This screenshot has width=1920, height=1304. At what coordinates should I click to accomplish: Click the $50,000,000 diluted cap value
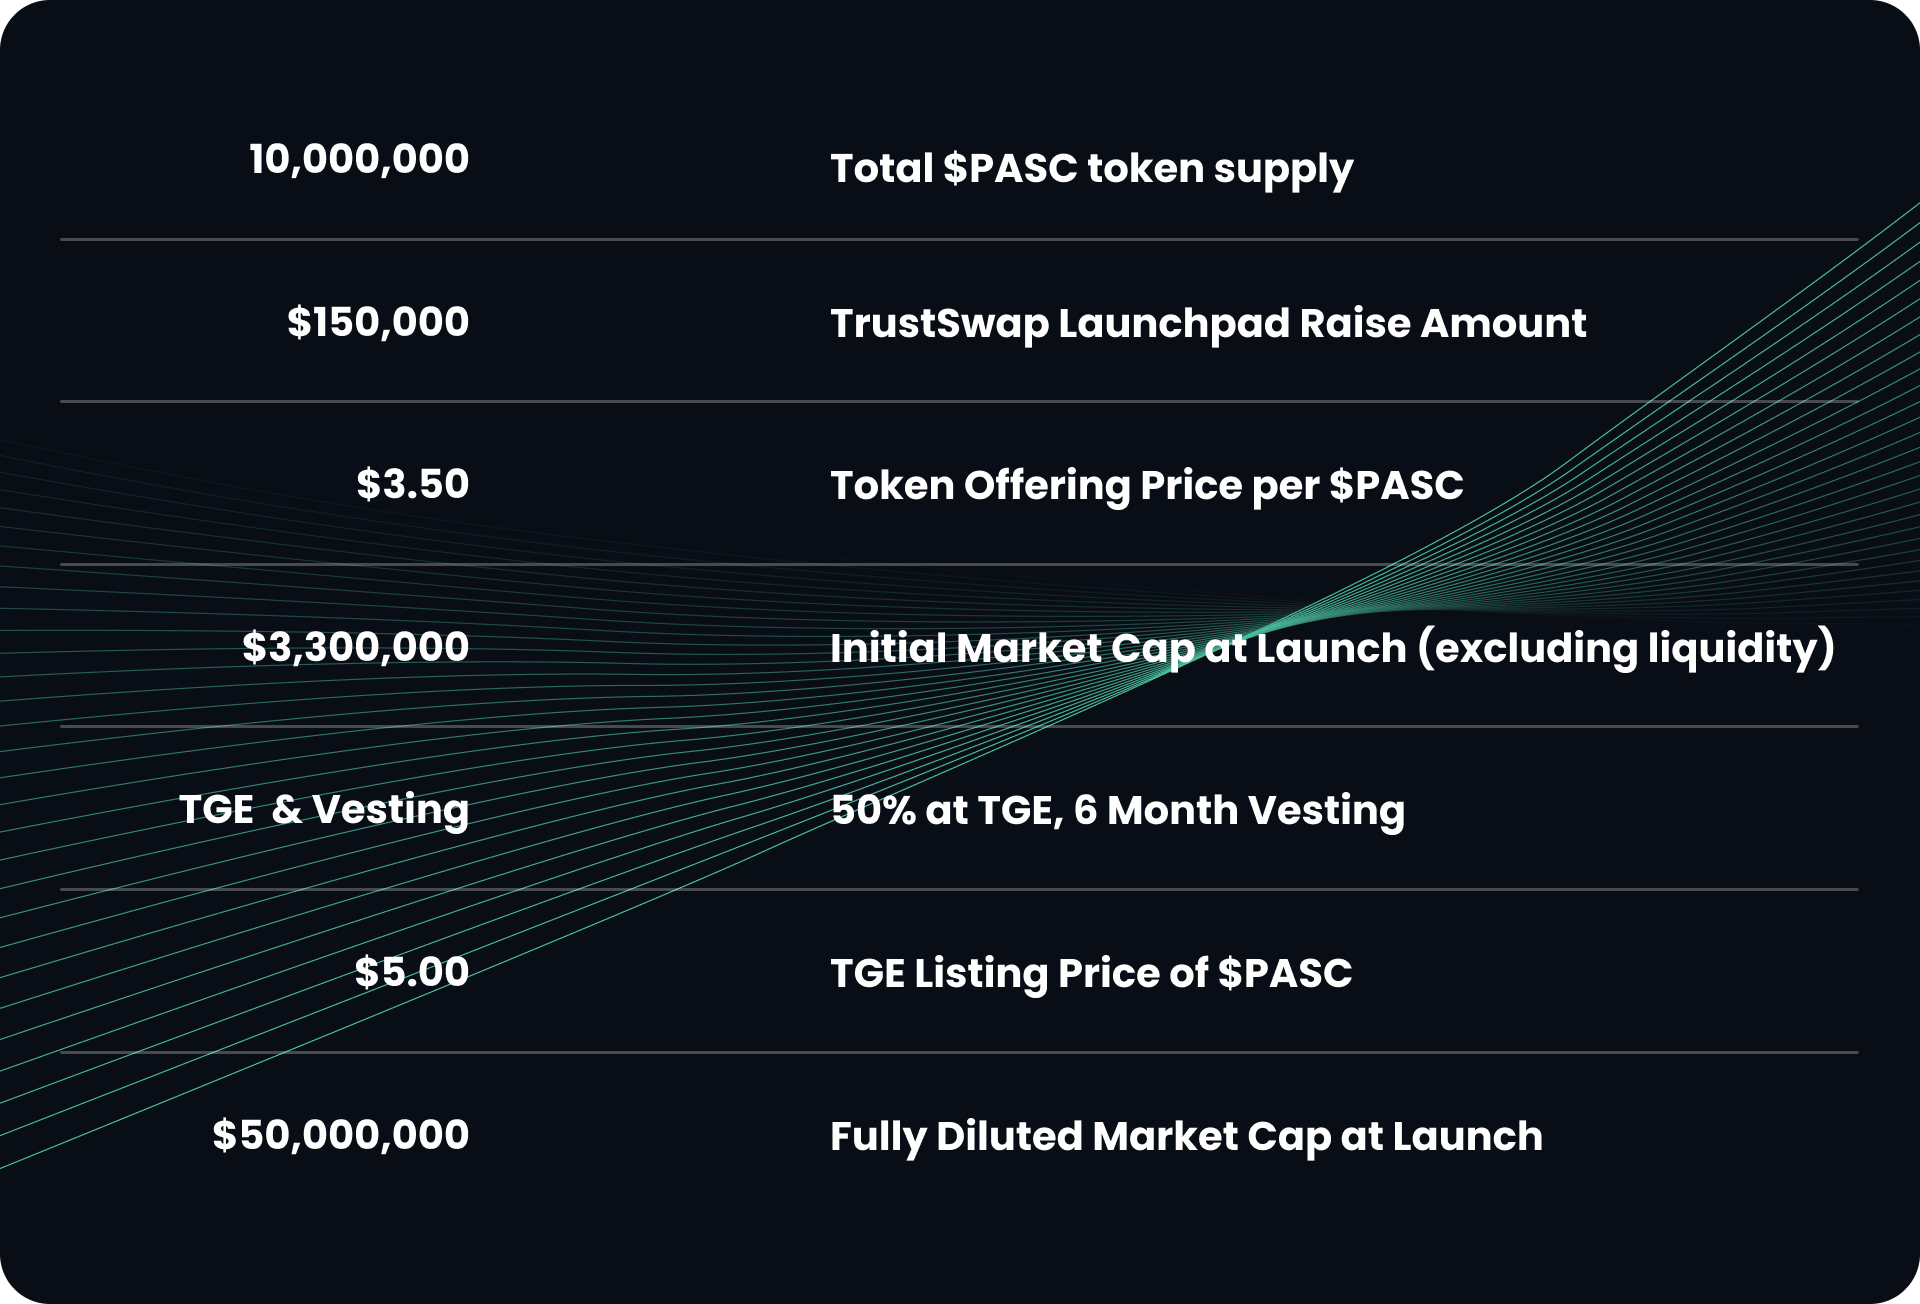pos(341,1135)
